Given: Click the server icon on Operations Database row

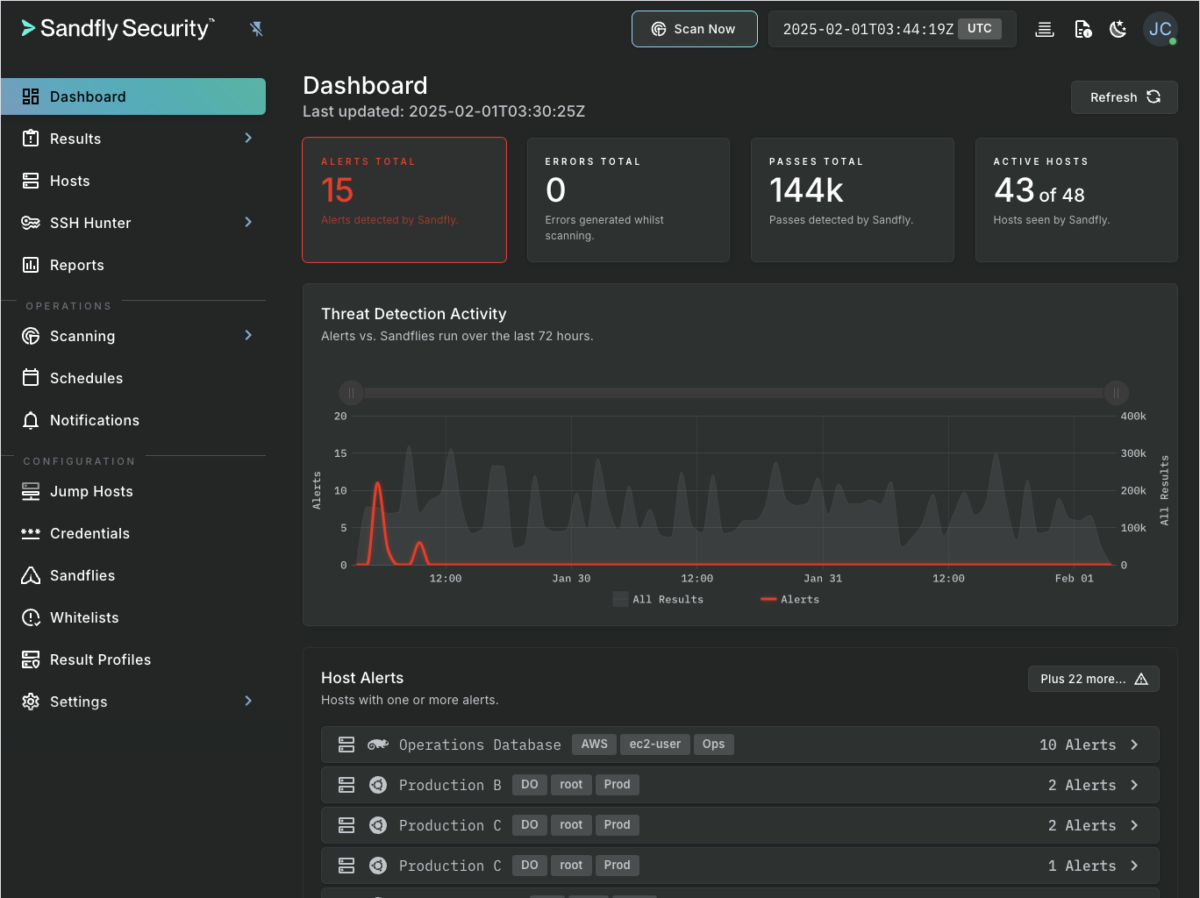Looking at the screenshot, I should pyautogui.click(x=346, y=744).
